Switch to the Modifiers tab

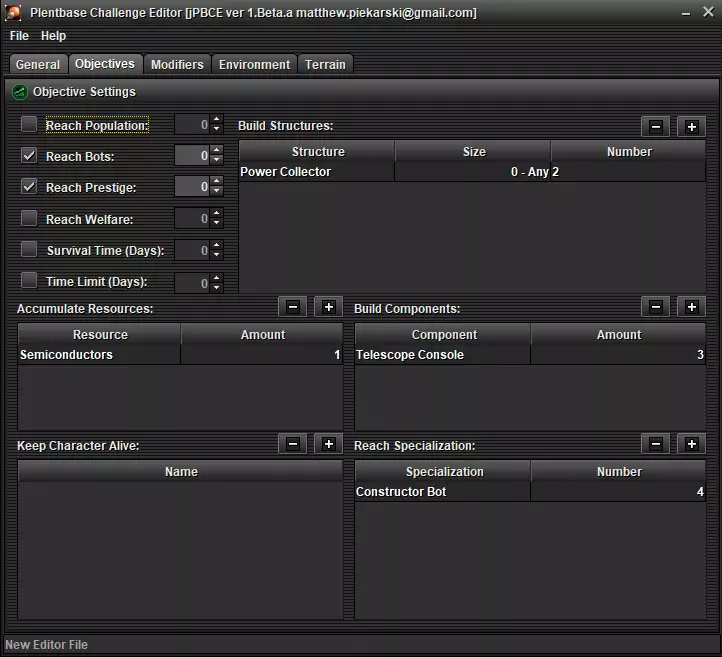[x=177, y=65]
